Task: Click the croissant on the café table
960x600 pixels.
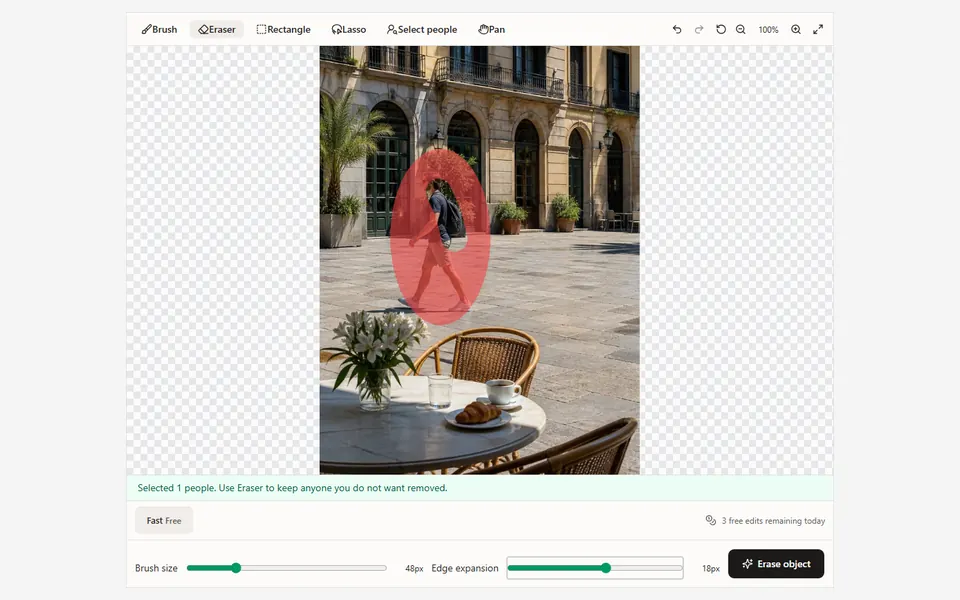Action: pos(478,413)
